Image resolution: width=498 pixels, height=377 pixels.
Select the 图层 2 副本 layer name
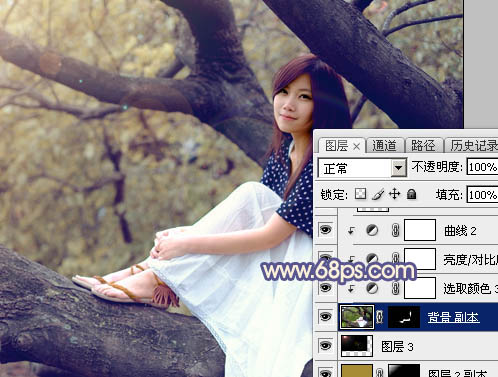click(x=457, y=373)
